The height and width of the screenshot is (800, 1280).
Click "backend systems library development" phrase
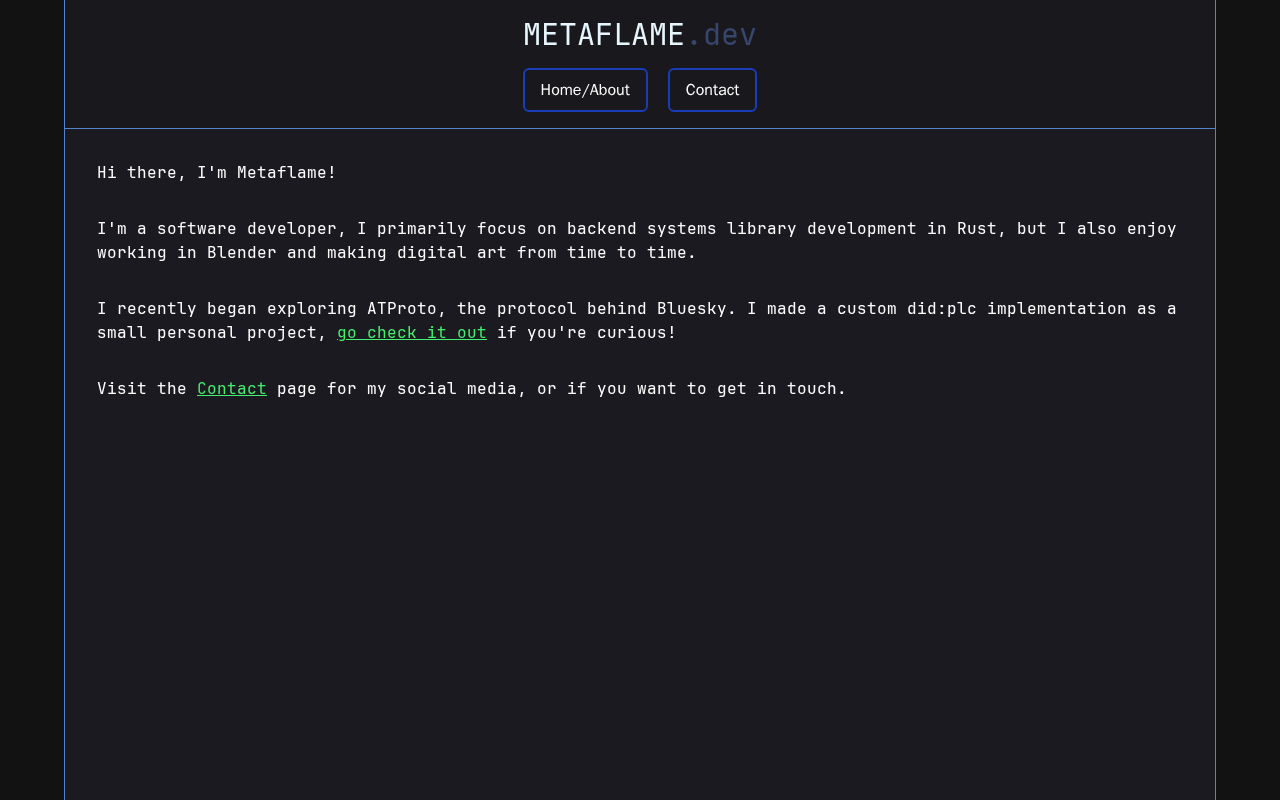[x=742, y=228]
